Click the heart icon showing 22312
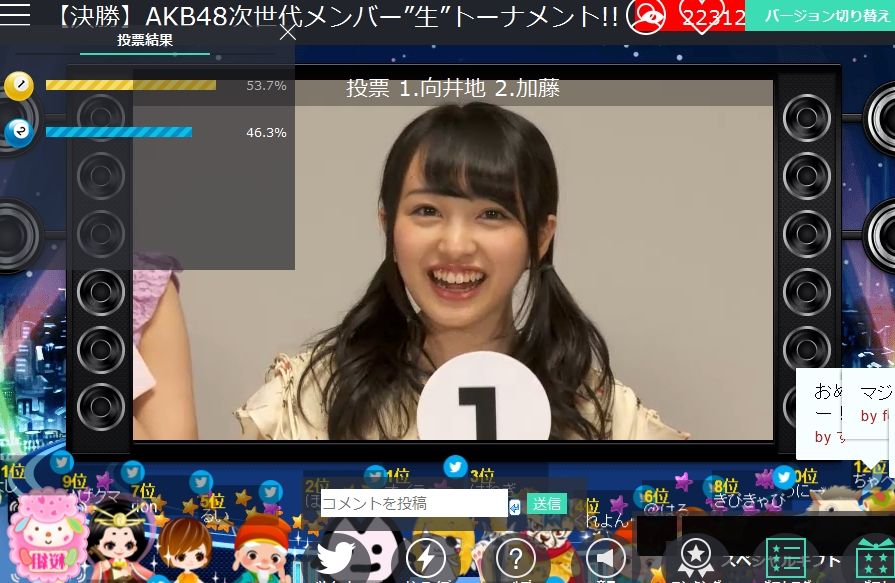This screenshot has width=895, height=583. tap(702, 16)
